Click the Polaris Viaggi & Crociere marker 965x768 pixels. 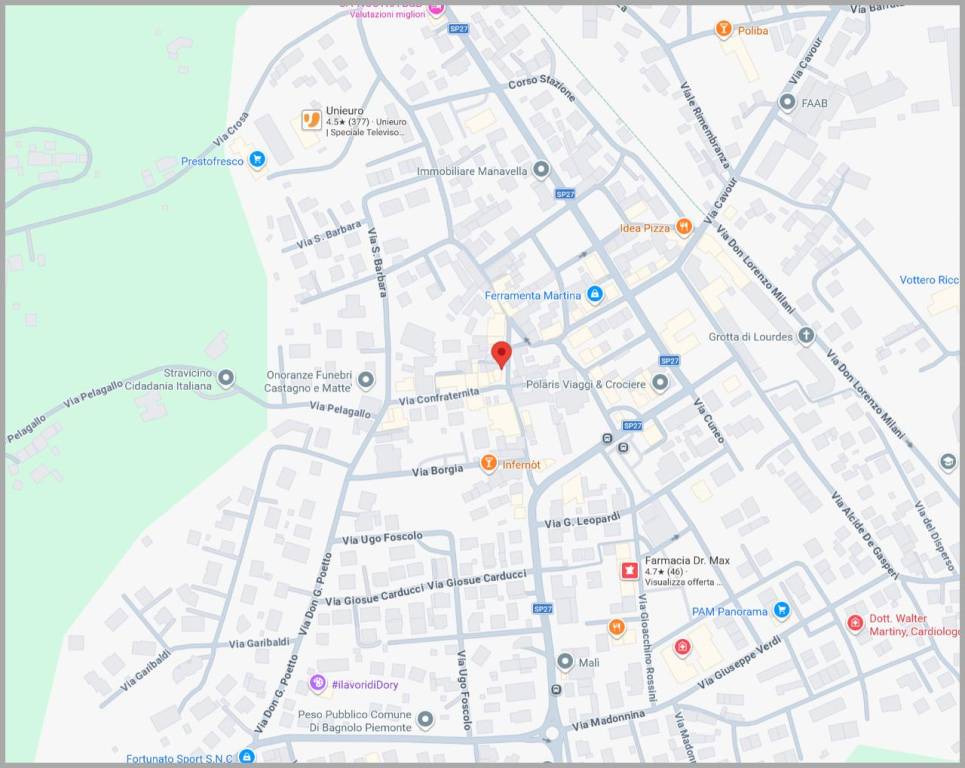[660, 383]
